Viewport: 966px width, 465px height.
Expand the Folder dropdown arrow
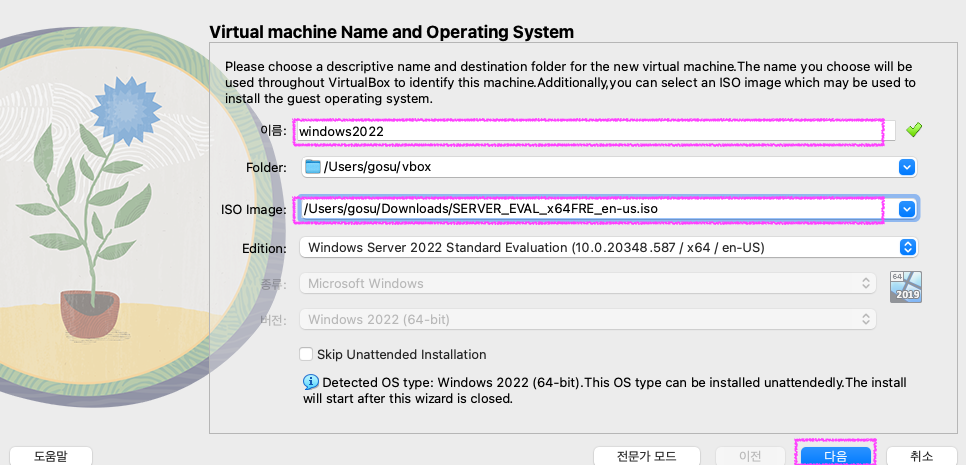tap(906, 167)
